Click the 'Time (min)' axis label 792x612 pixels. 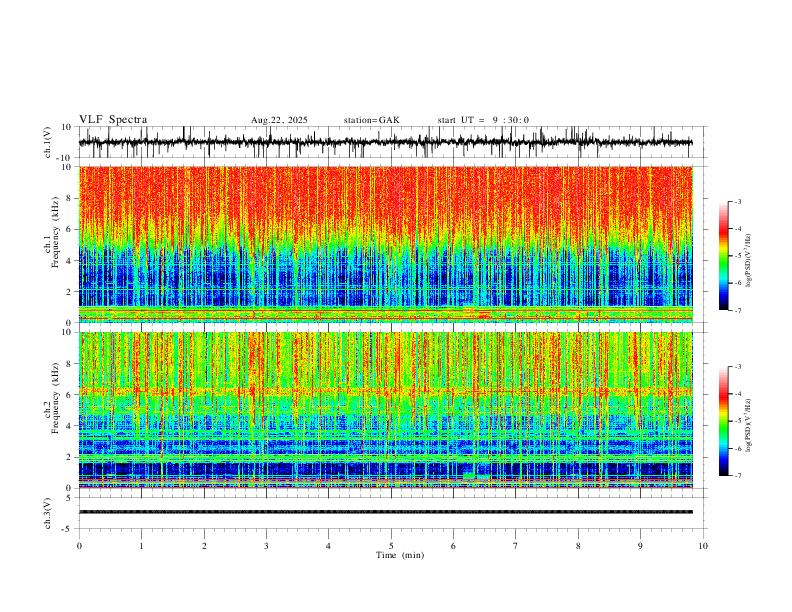click(400, 555)
